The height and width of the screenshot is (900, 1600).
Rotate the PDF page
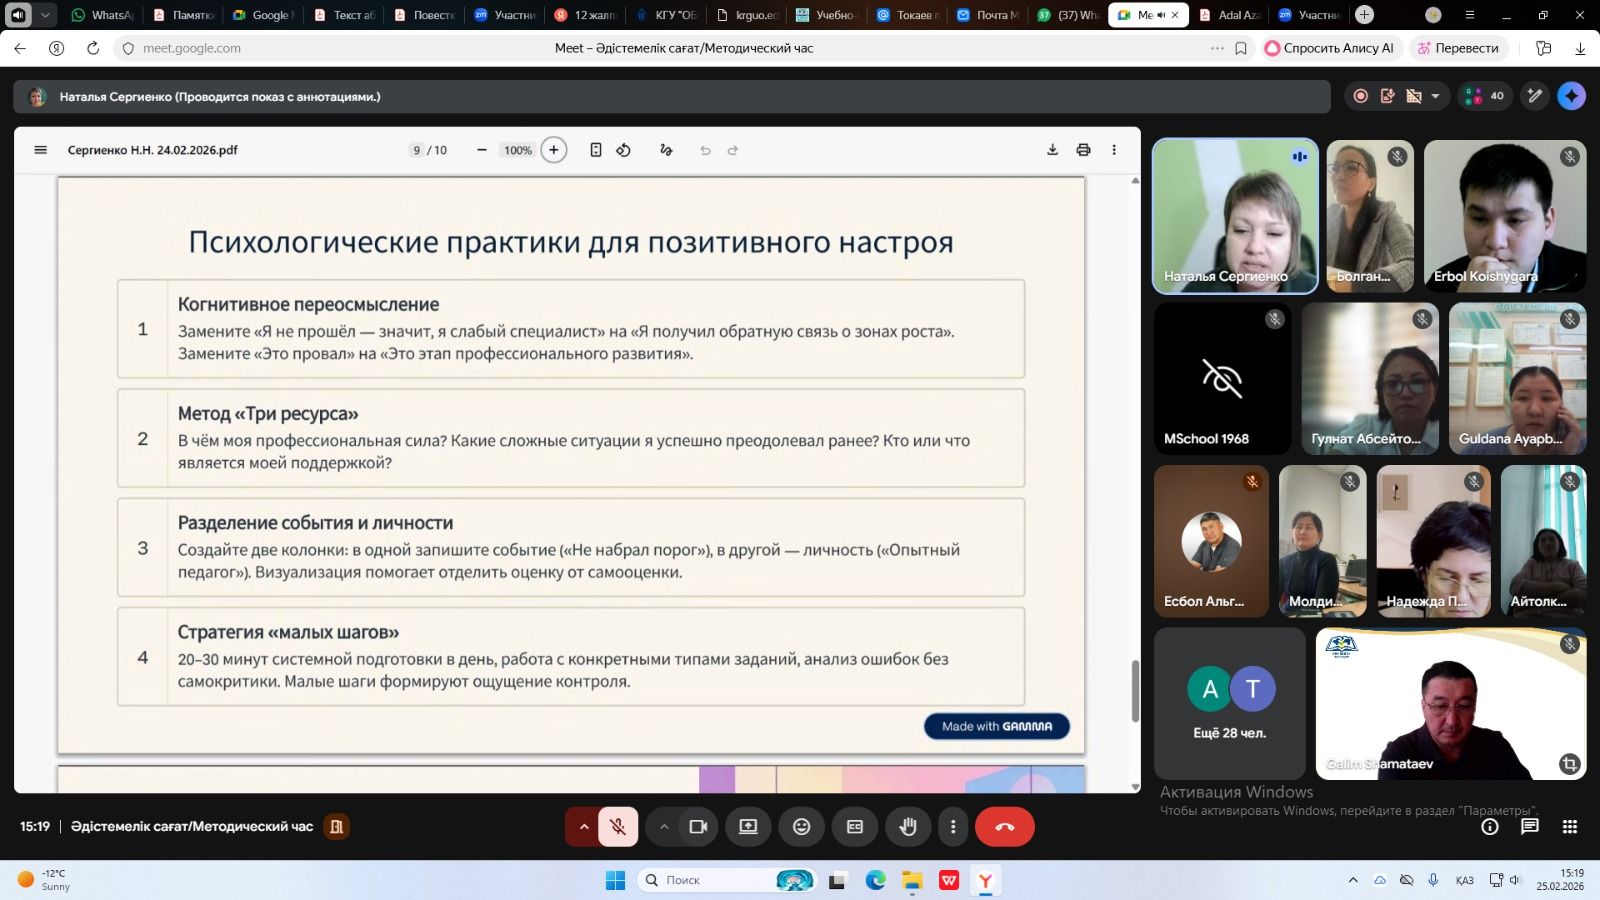click(623, 150)
